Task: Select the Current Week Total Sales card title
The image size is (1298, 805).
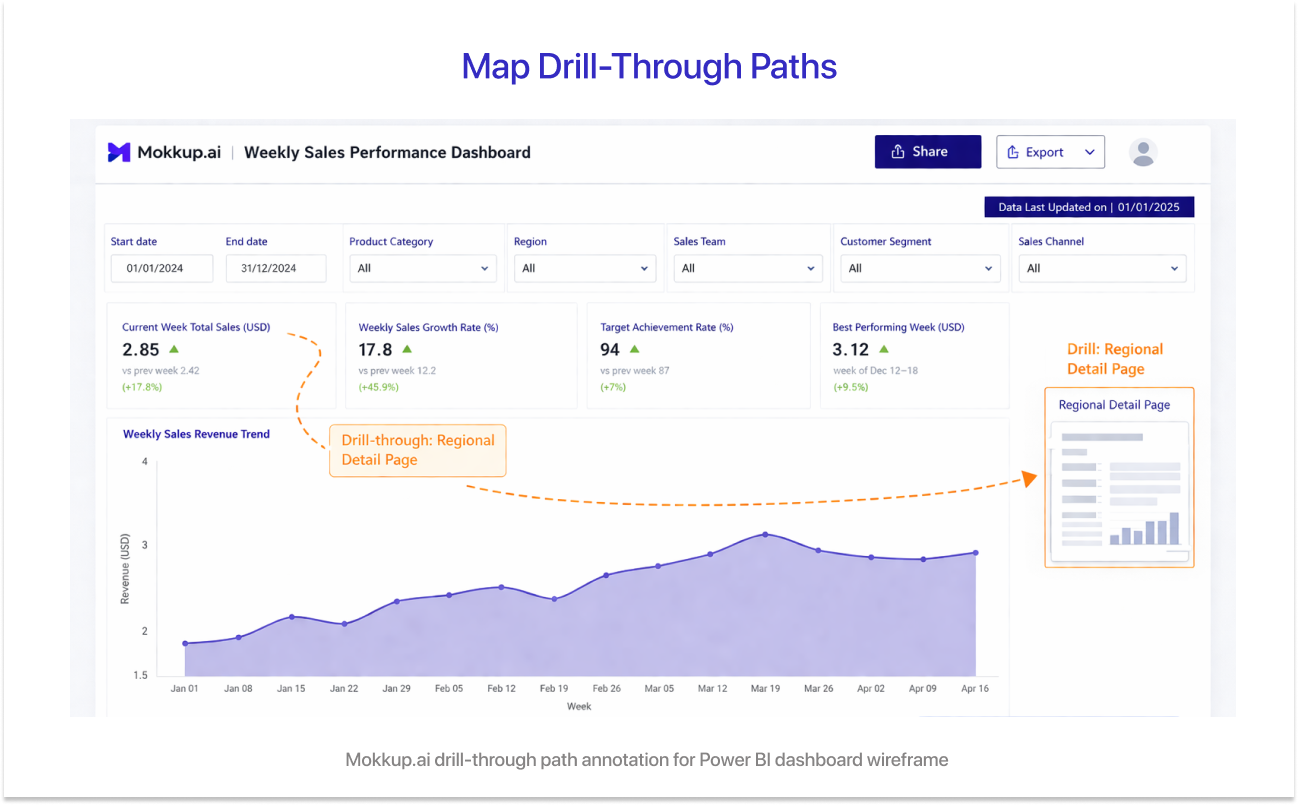Action: 196,327
